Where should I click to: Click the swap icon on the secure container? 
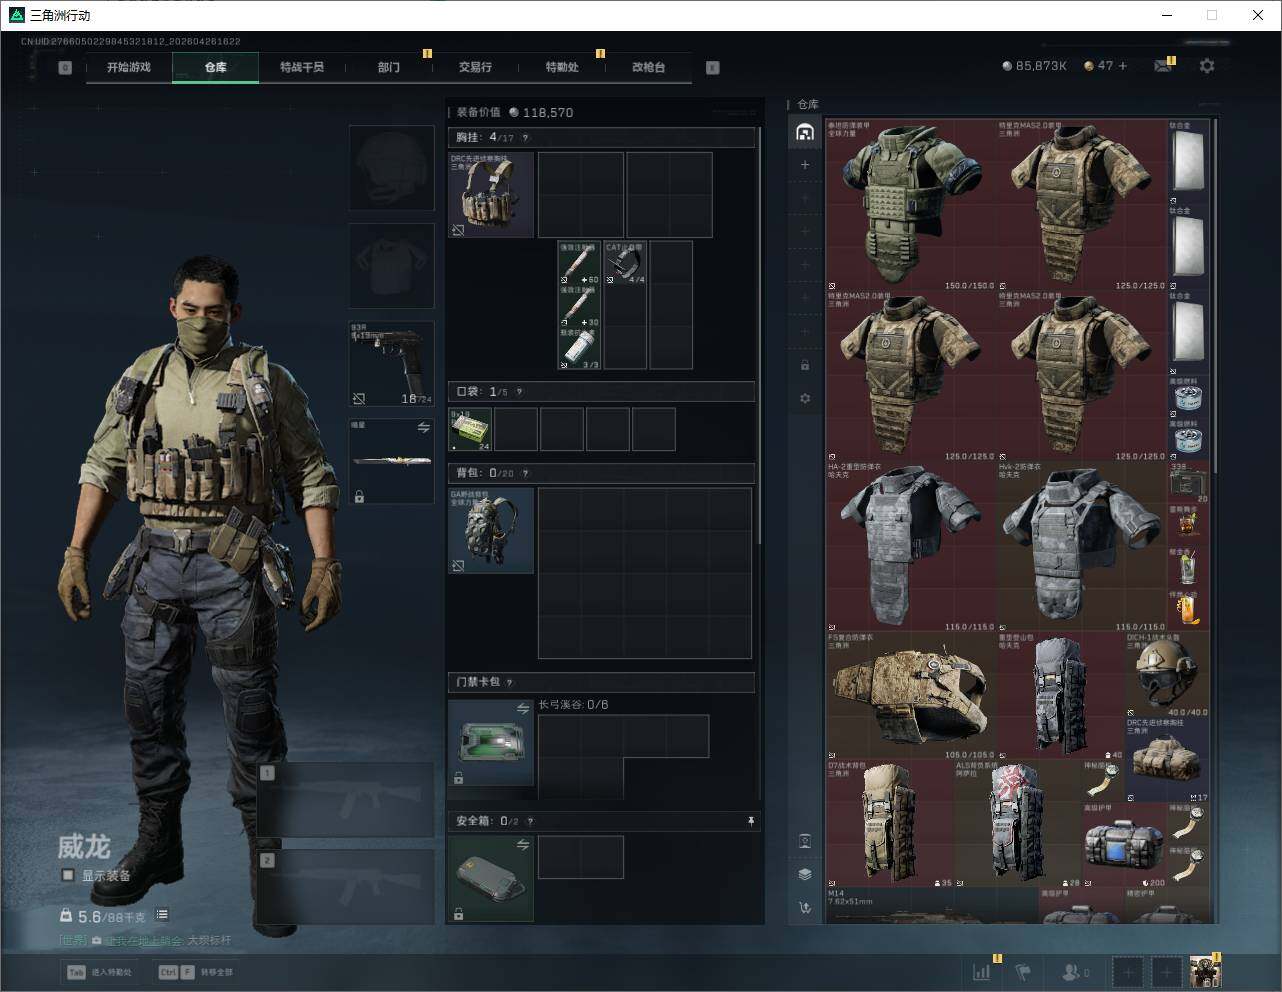pos(522,845)
